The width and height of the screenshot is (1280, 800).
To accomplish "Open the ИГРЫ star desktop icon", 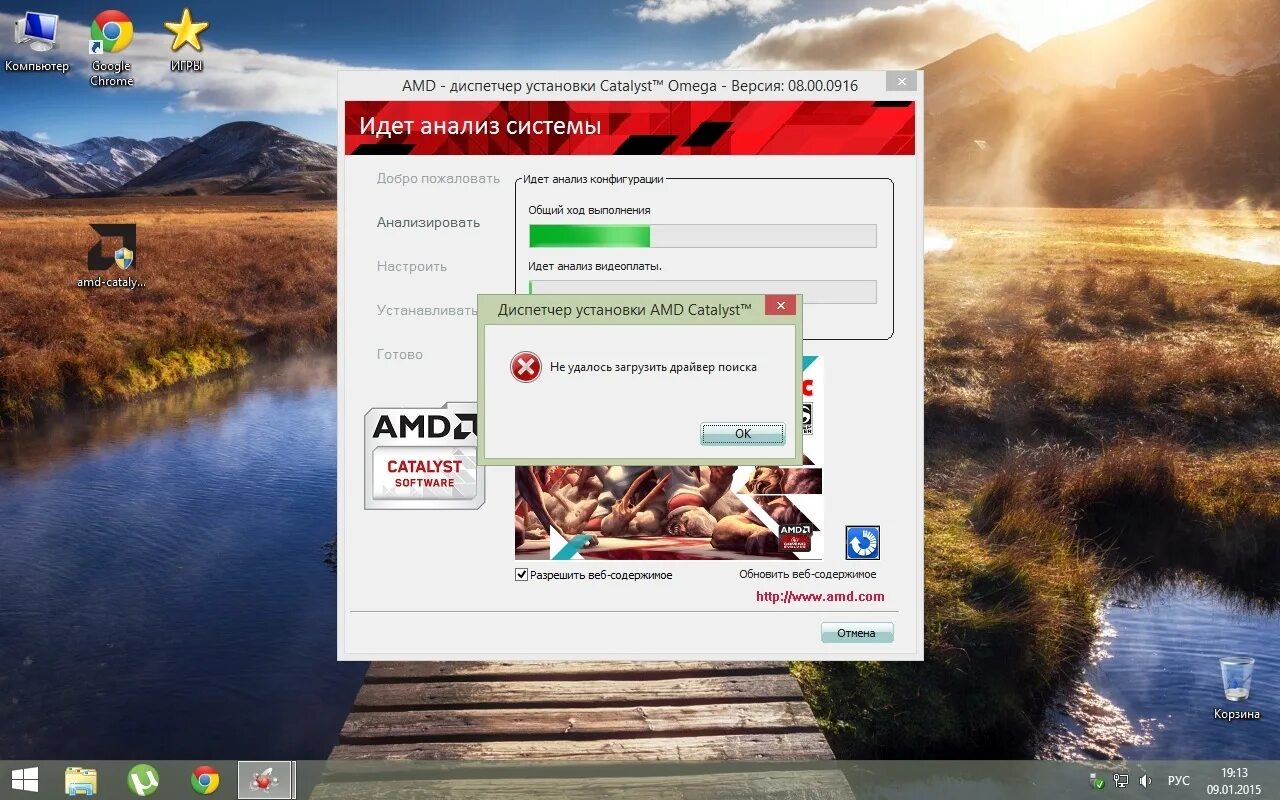I will pyautogui.click(x=186, y=41).
